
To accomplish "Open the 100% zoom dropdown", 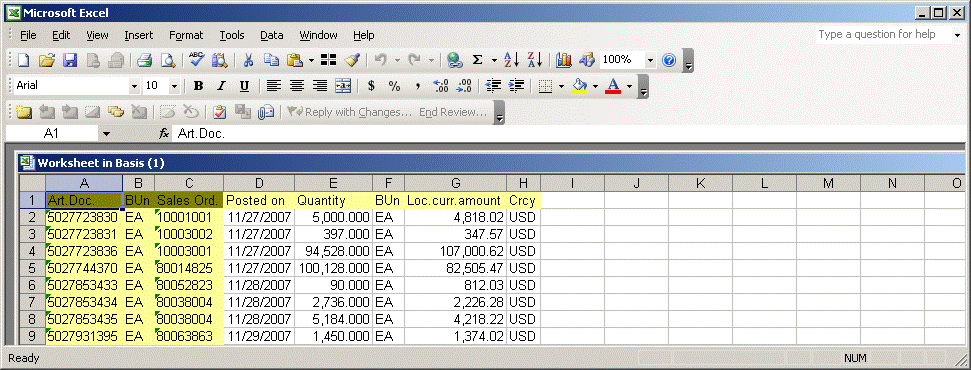I will 650,60.
